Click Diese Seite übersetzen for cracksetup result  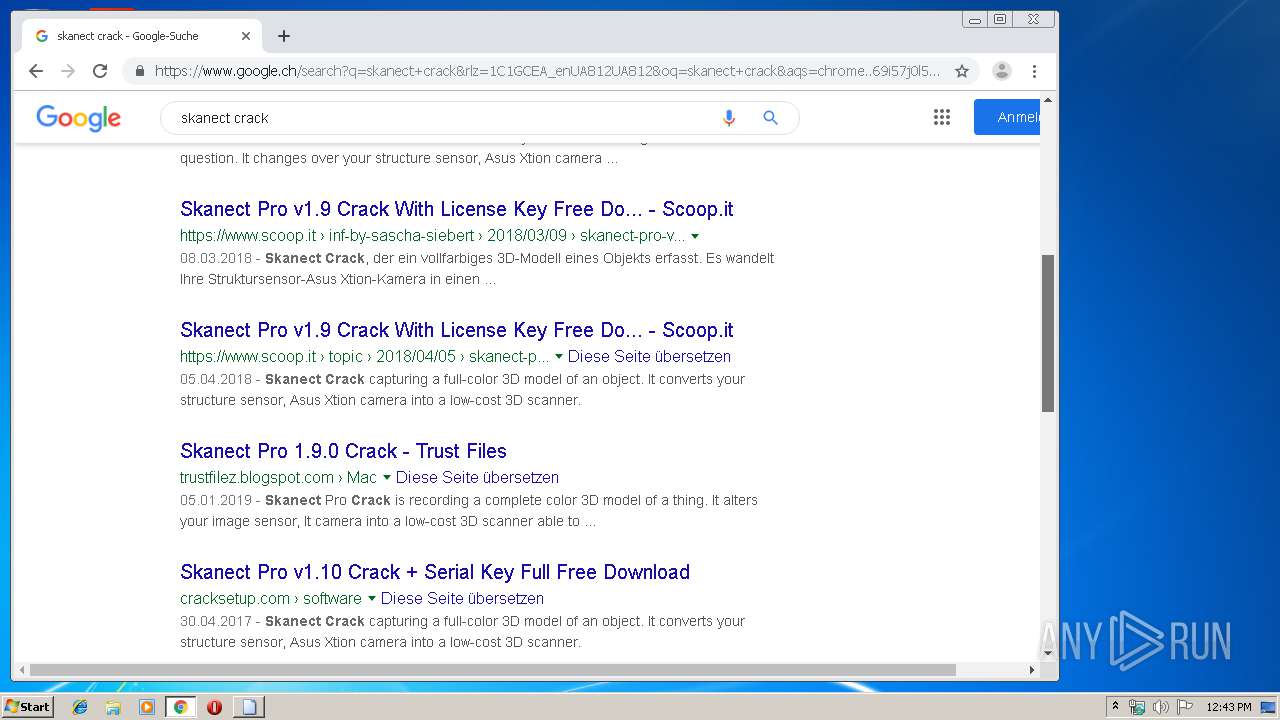click(x=462, y=599)
